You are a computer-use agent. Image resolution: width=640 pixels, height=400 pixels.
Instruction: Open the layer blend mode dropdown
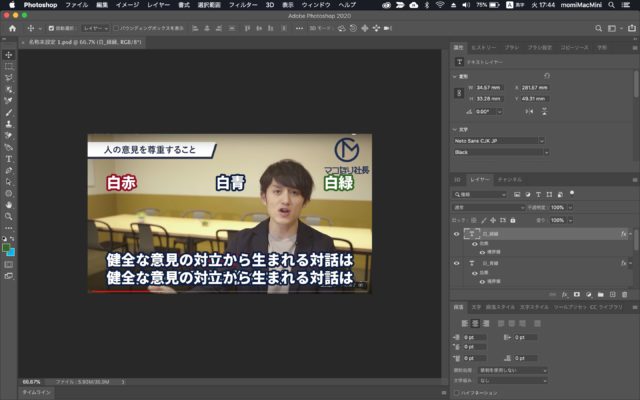(489, 207)
